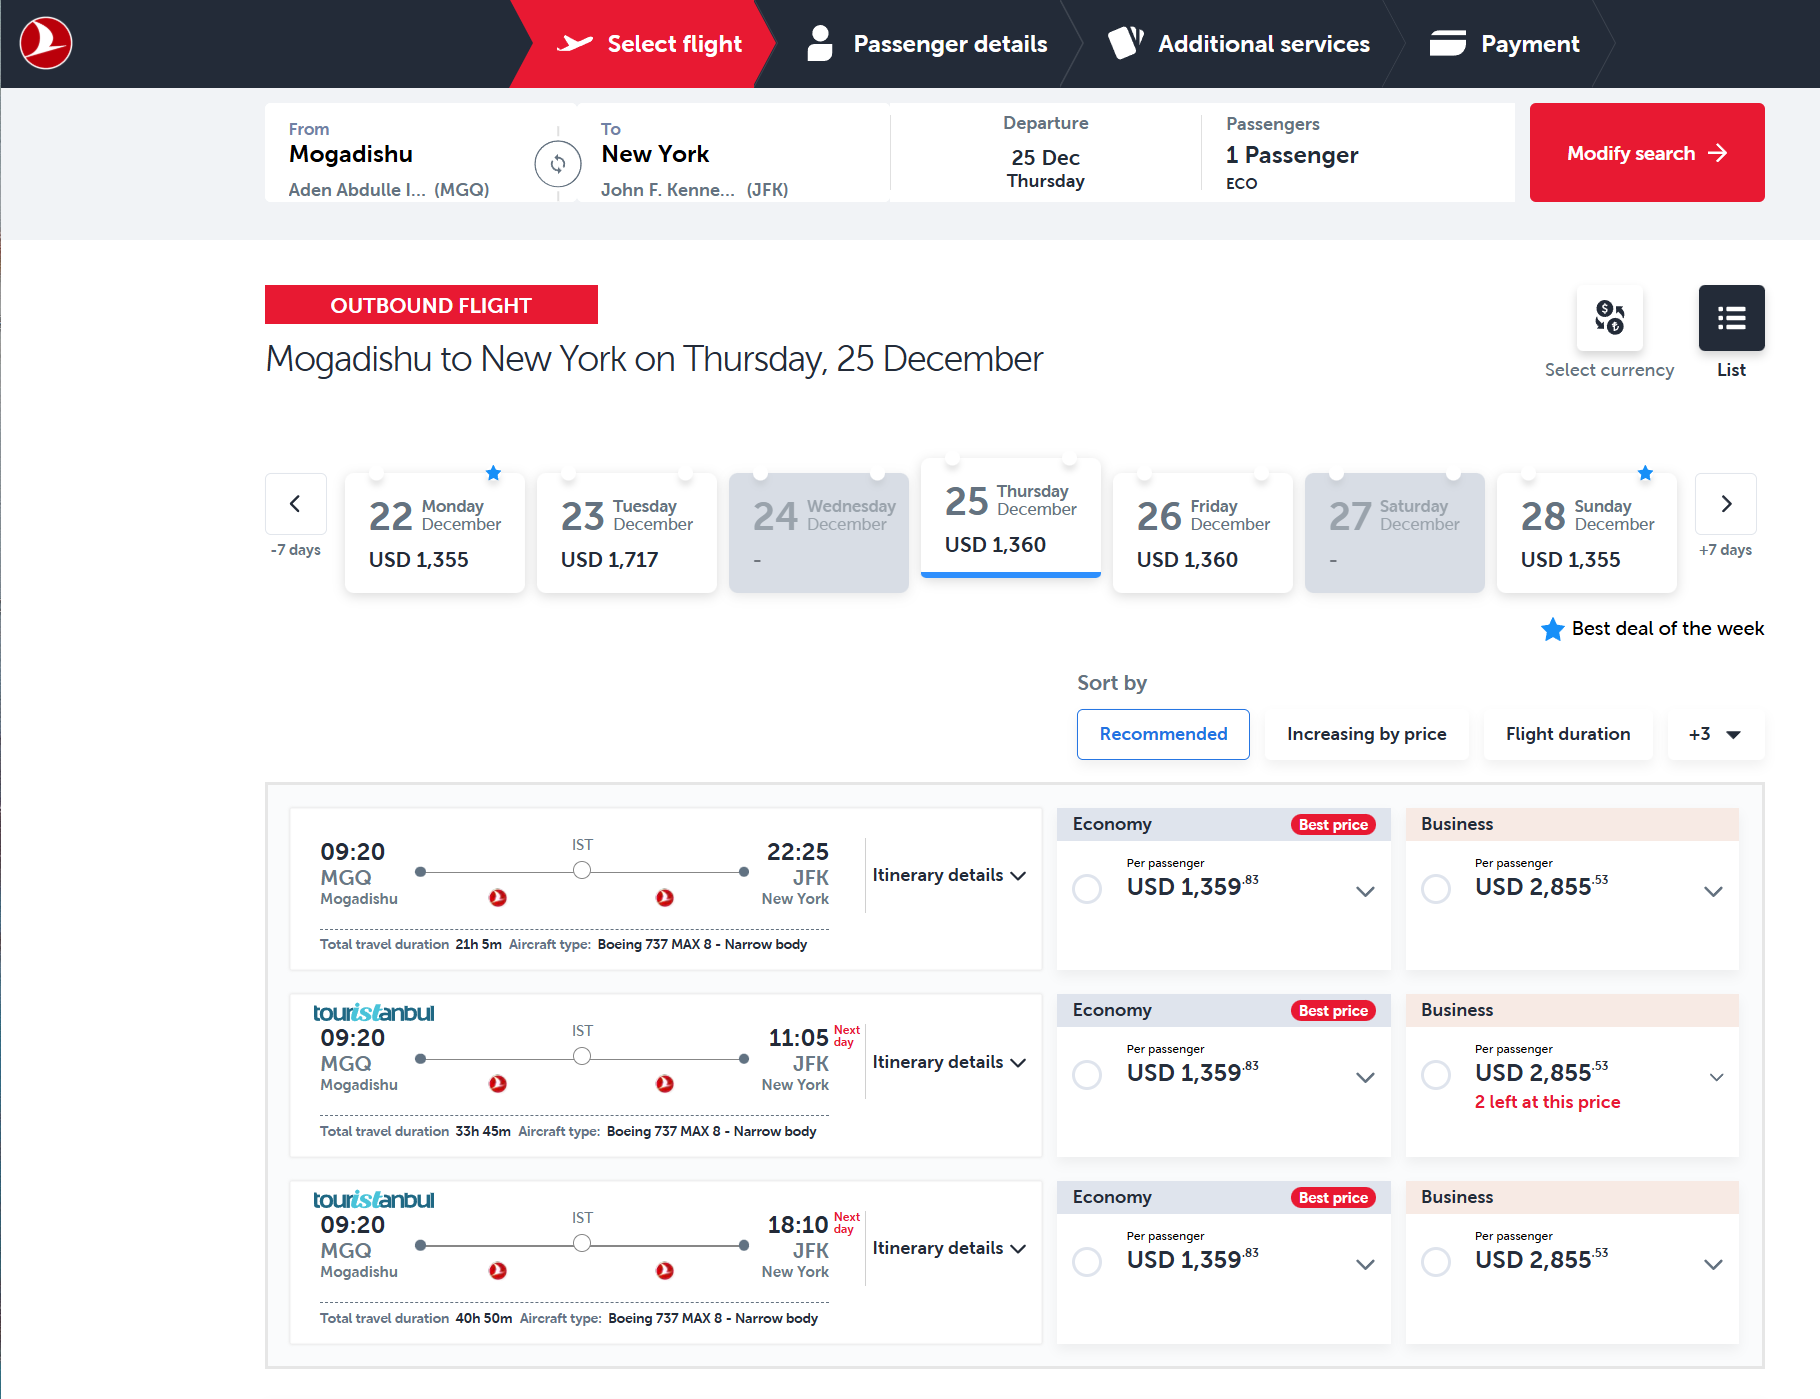Expand Business fare details for 18:10 arrival flight
The width and height of the screenshot is (1820, 1399).
tap(1713, 1264)
